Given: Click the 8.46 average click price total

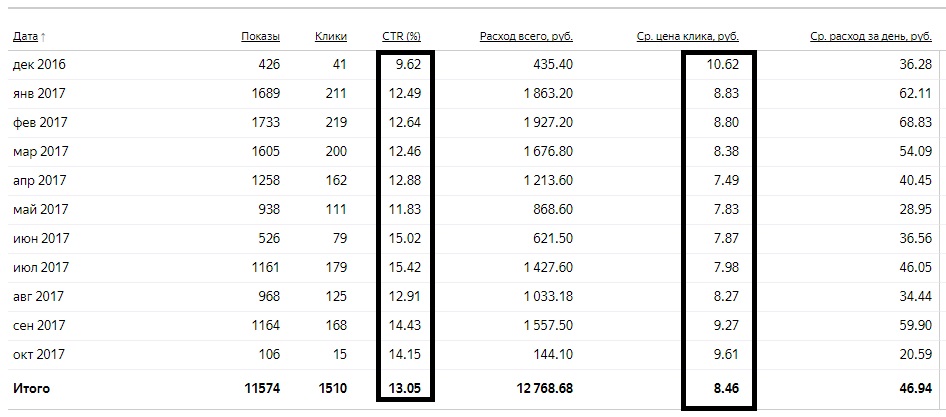Looking at the screenshot, I should pyautogui.click(x=726, y=388).
